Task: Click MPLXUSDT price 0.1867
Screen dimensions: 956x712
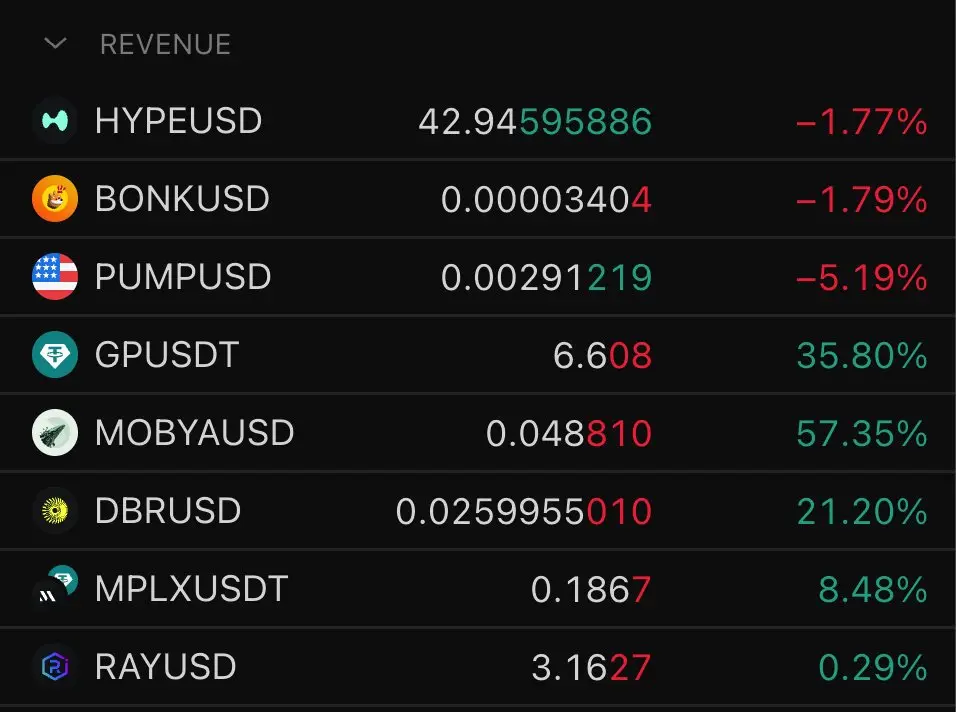Action: click(591, 589)
